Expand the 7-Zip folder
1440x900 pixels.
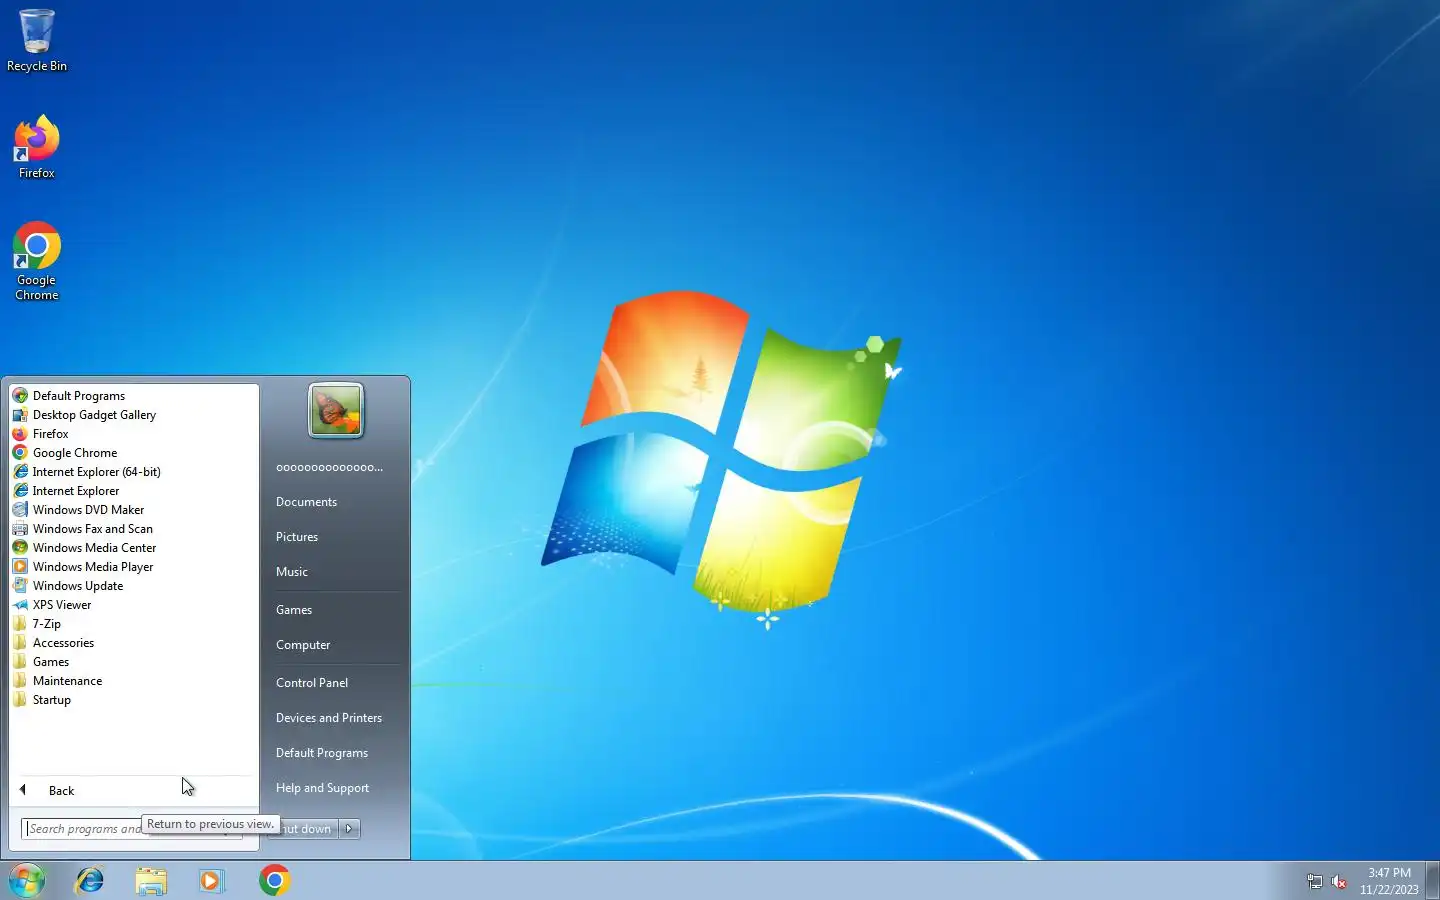pos(134,624)
